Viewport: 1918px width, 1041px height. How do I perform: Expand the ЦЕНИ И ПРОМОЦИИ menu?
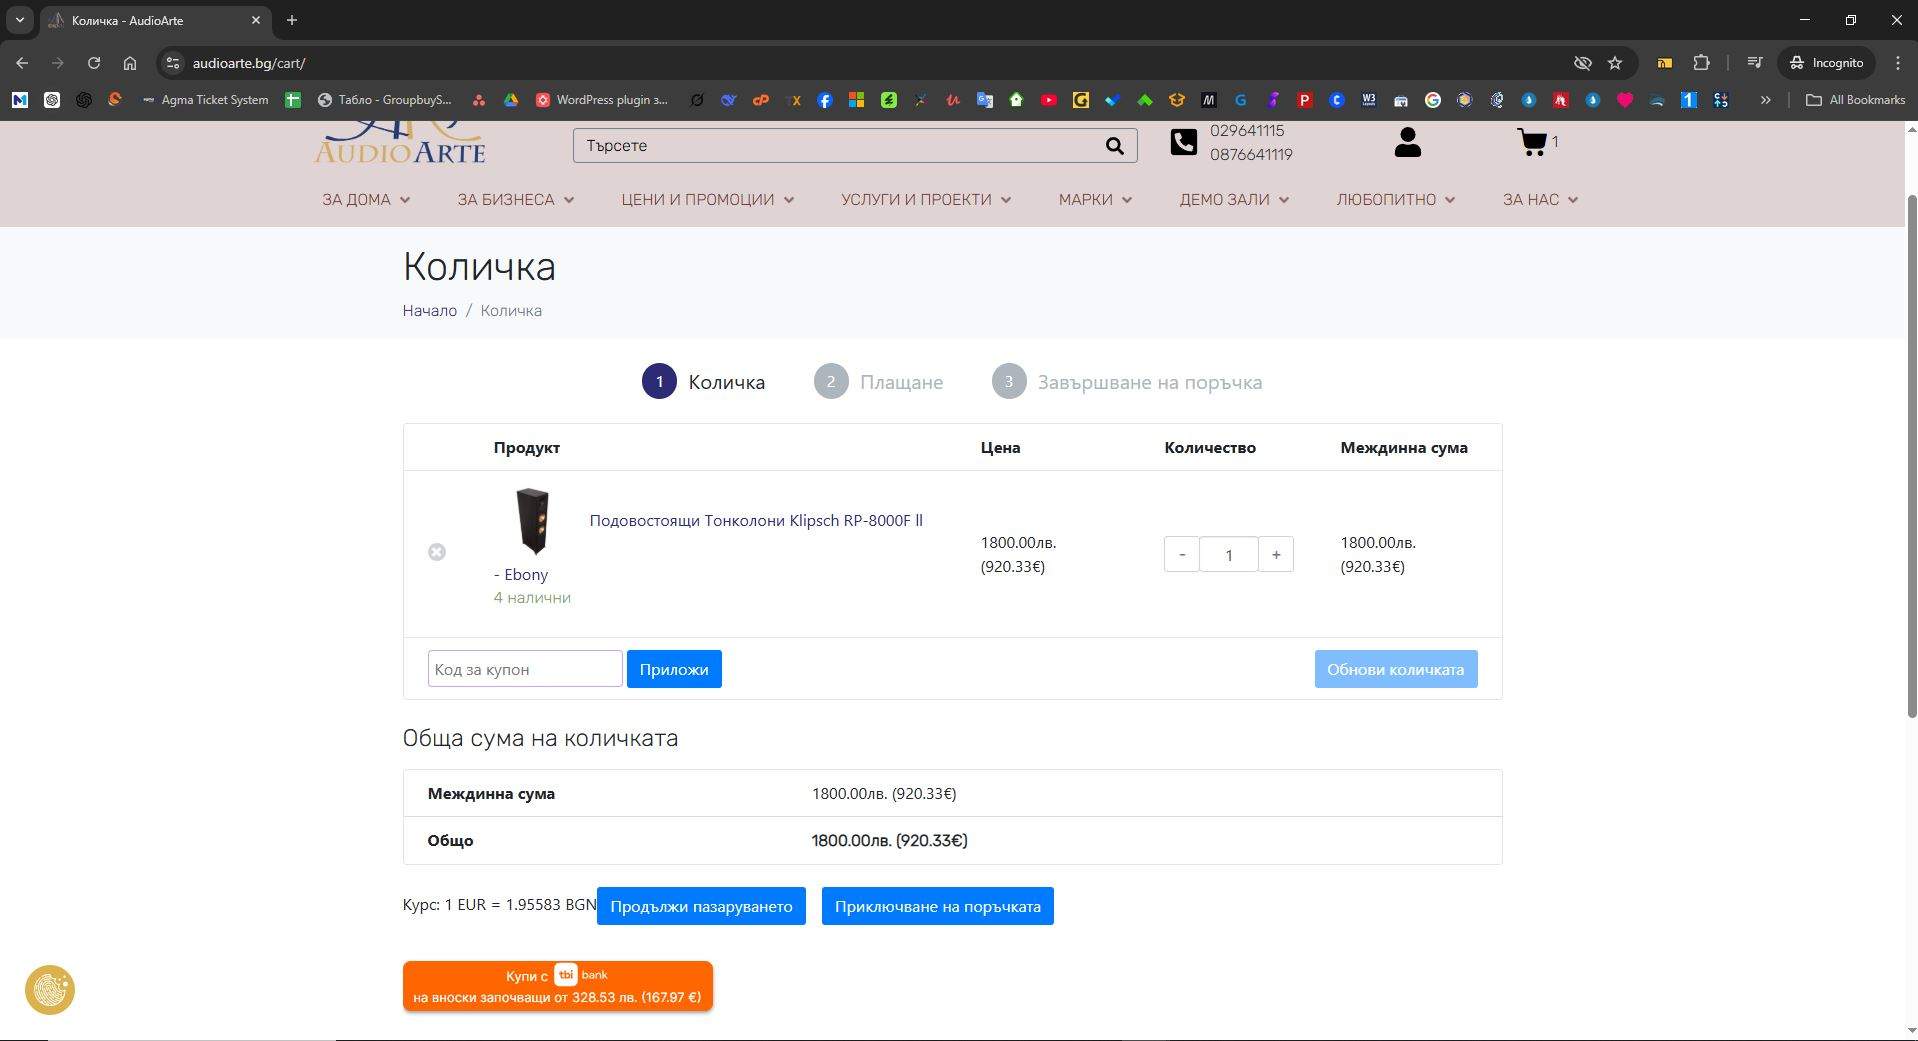coord(708,200)
